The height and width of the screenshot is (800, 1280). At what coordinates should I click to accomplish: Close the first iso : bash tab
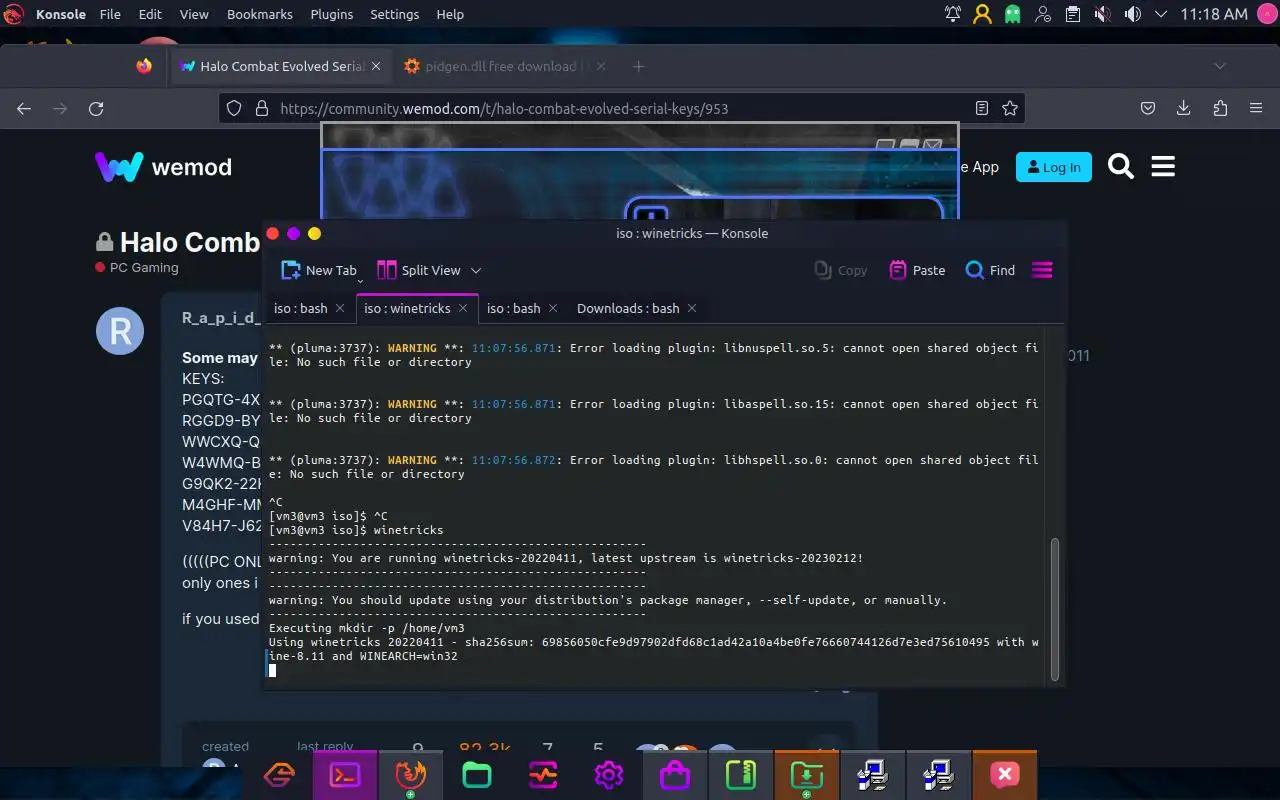point(340,308)
